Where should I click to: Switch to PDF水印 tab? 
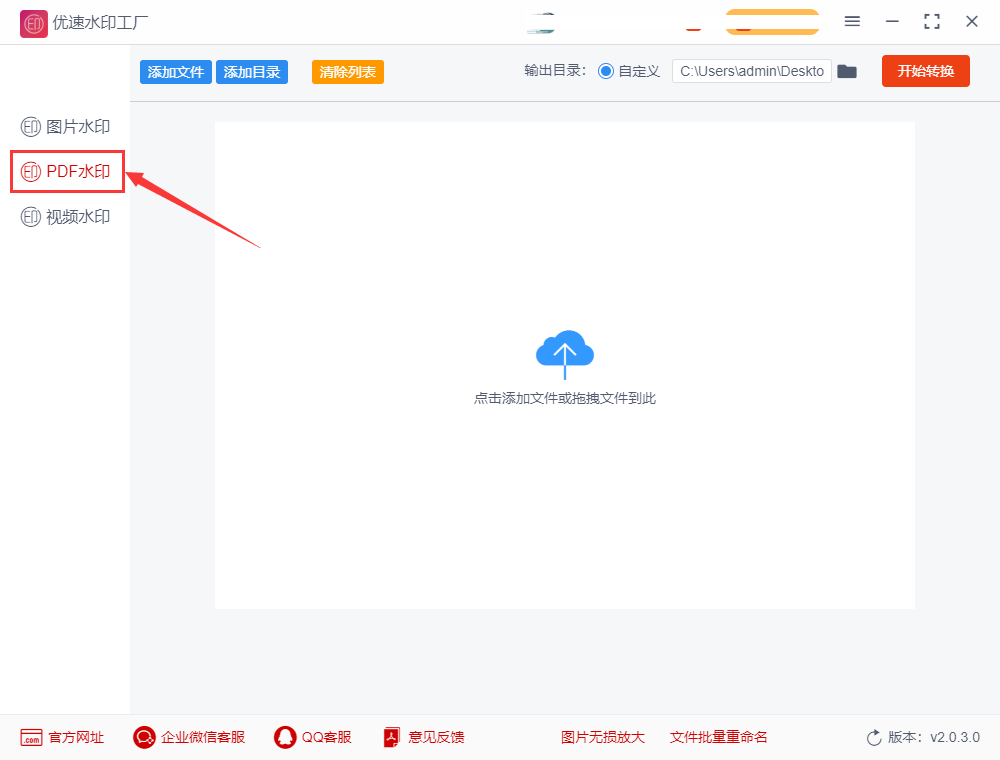[66, 172]
